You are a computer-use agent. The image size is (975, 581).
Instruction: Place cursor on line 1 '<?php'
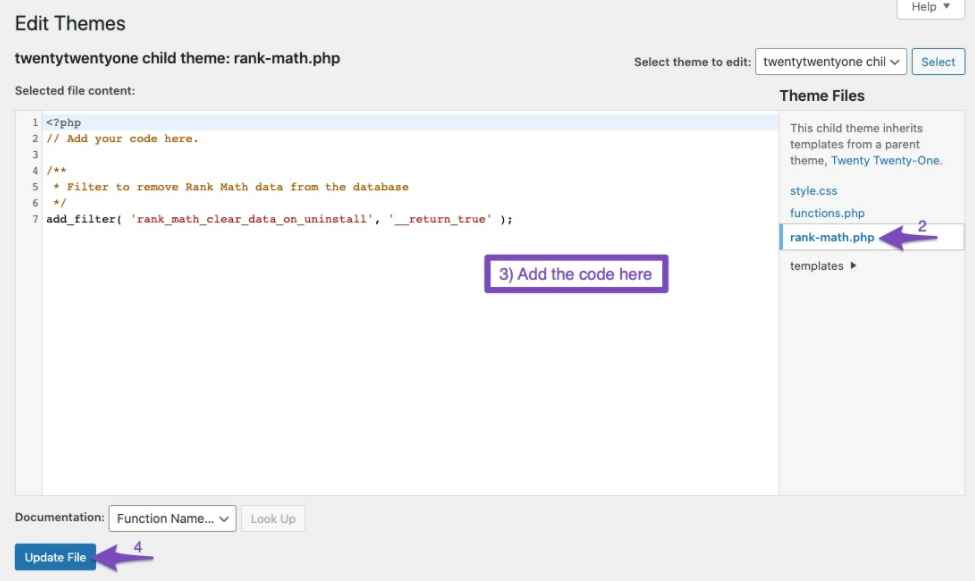tap(63, 123)
